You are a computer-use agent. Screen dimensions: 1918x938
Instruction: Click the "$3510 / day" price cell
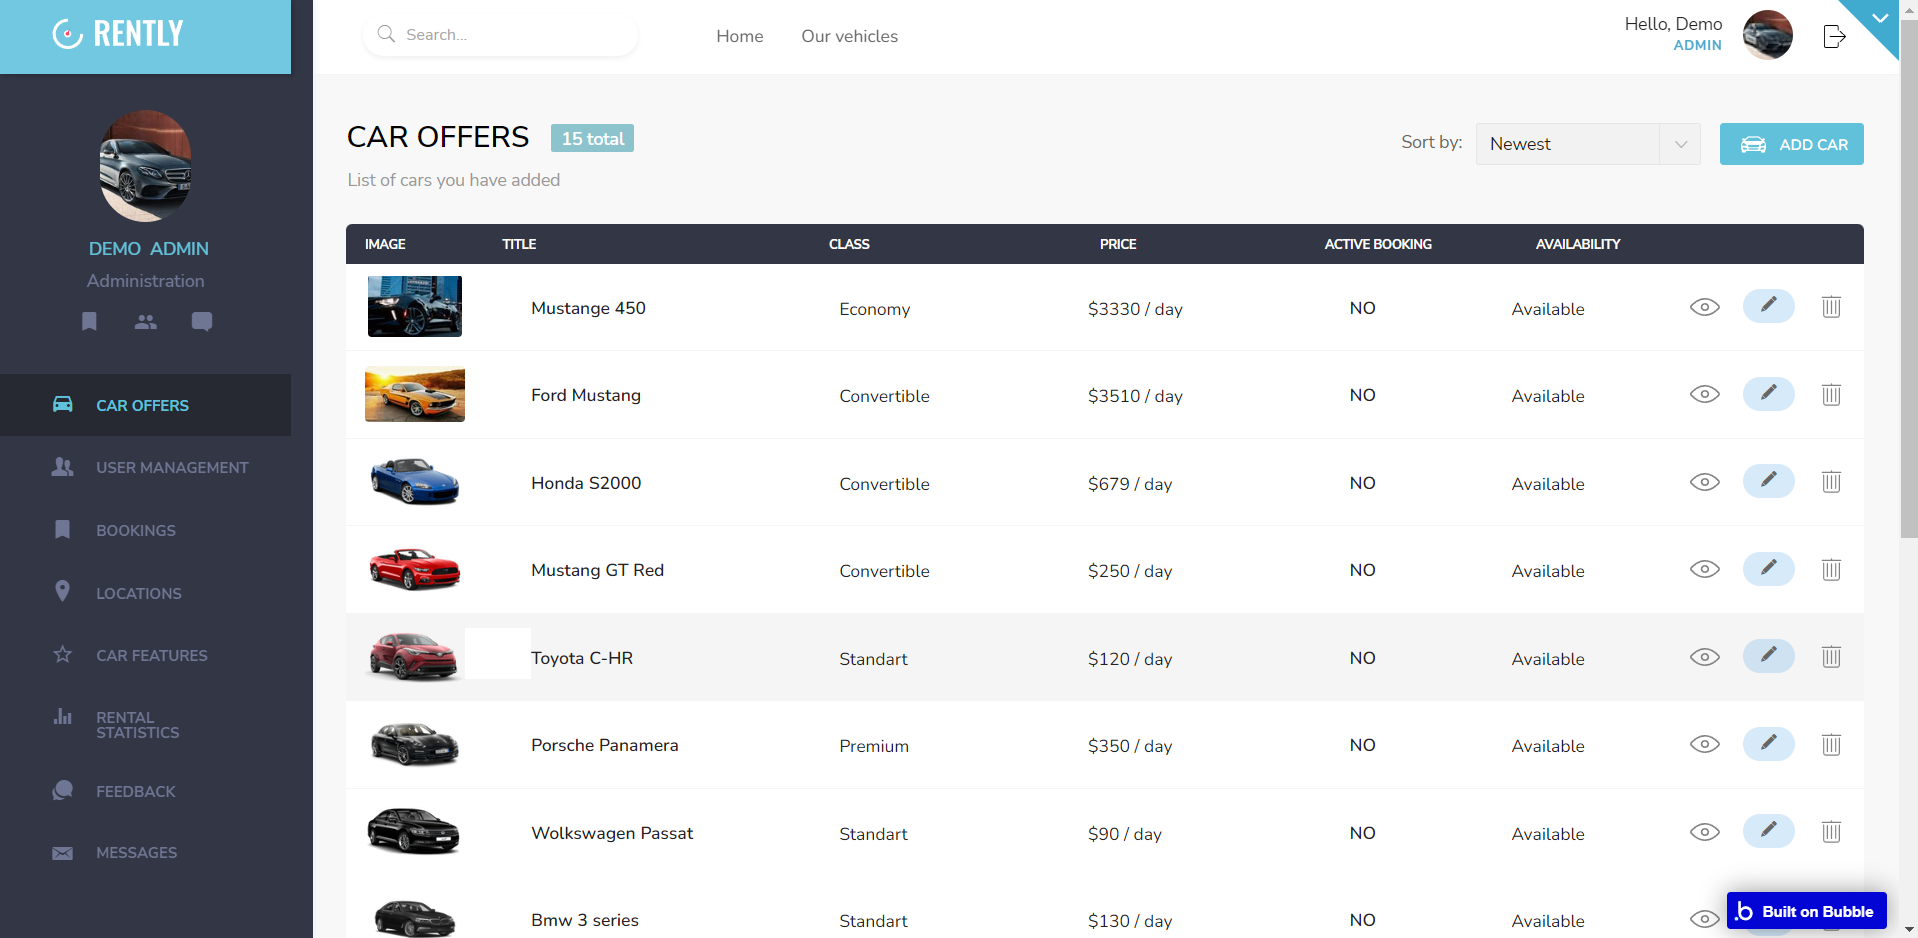(x=1135, y=396)
